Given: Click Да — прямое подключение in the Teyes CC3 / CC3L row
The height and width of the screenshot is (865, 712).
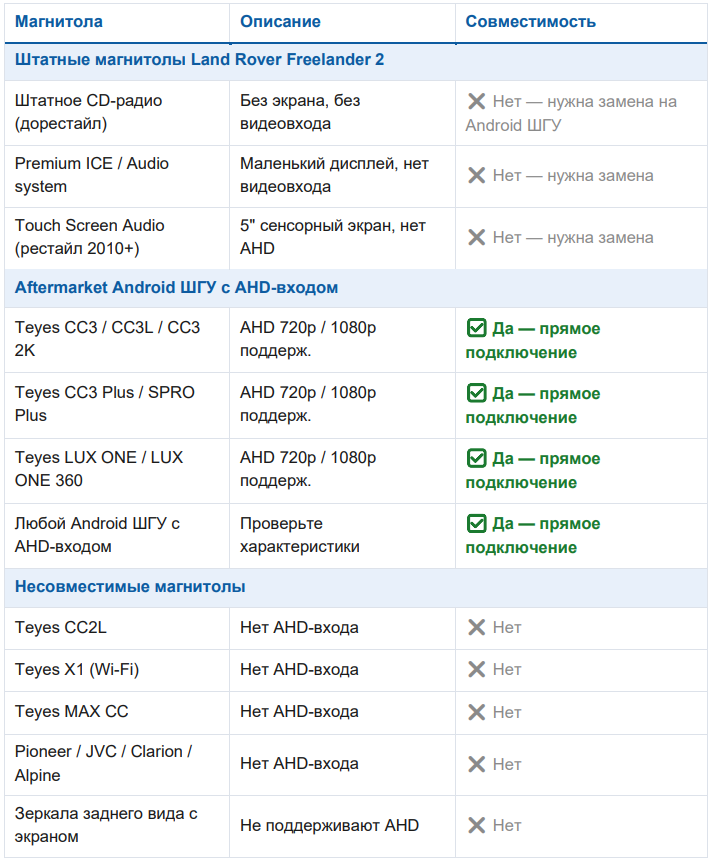Looking at the screenshot, I should pos(533,340).
